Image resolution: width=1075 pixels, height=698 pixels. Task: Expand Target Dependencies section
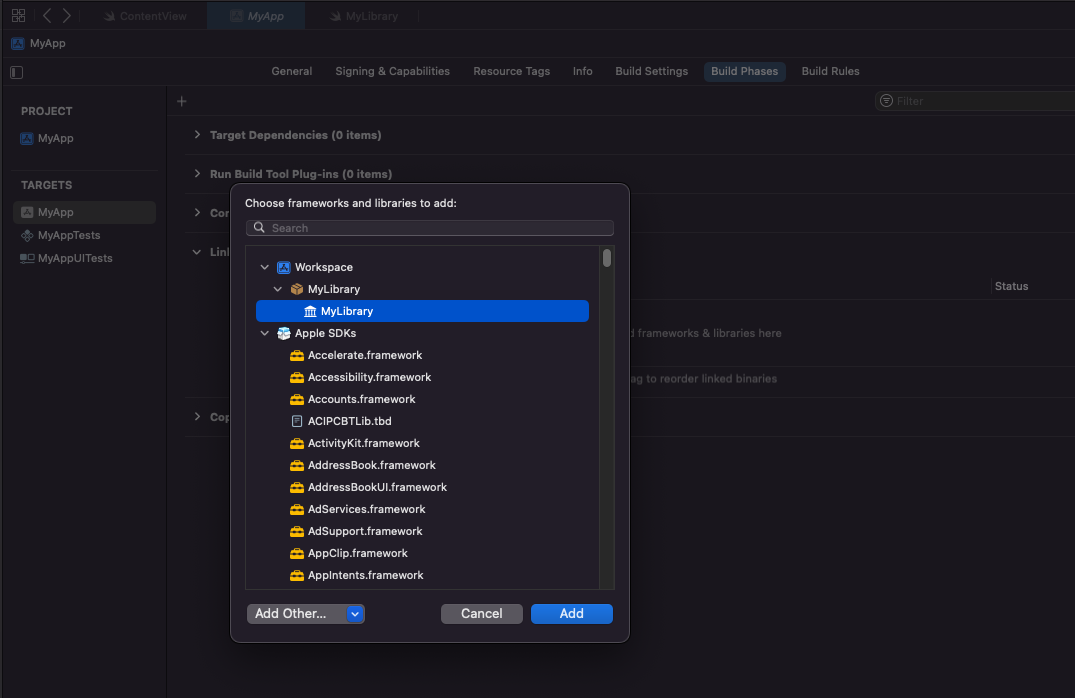[197, 135]
